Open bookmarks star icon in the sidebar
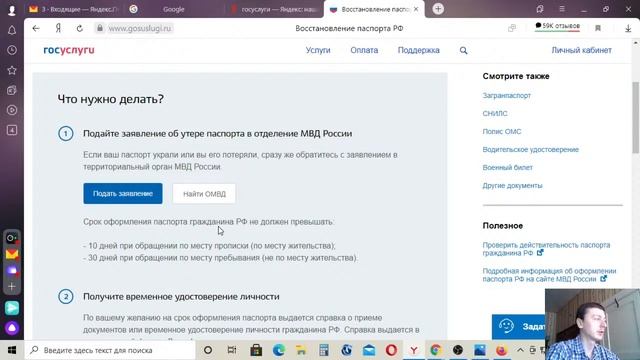 click(12, 70)
